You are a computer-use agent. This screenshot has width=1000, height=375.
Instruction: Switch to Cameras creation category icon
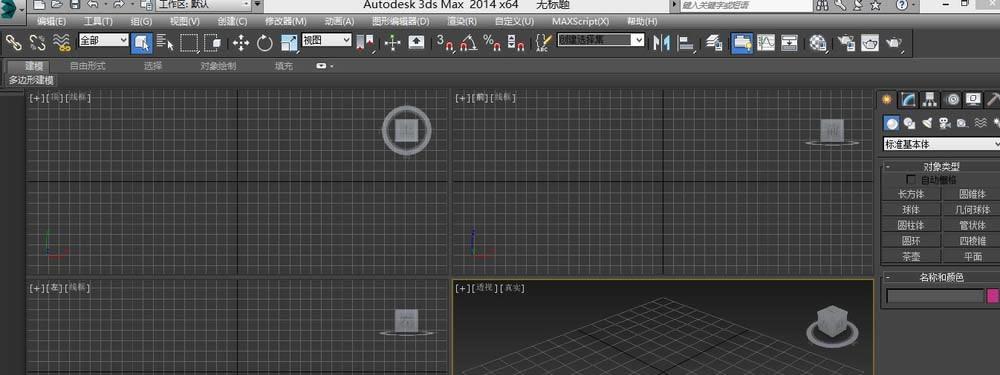[945, 123]
